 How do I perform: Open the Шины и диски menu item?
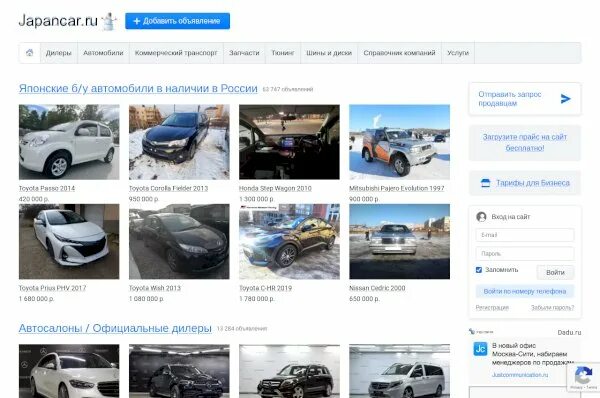[x=329, y=53]
